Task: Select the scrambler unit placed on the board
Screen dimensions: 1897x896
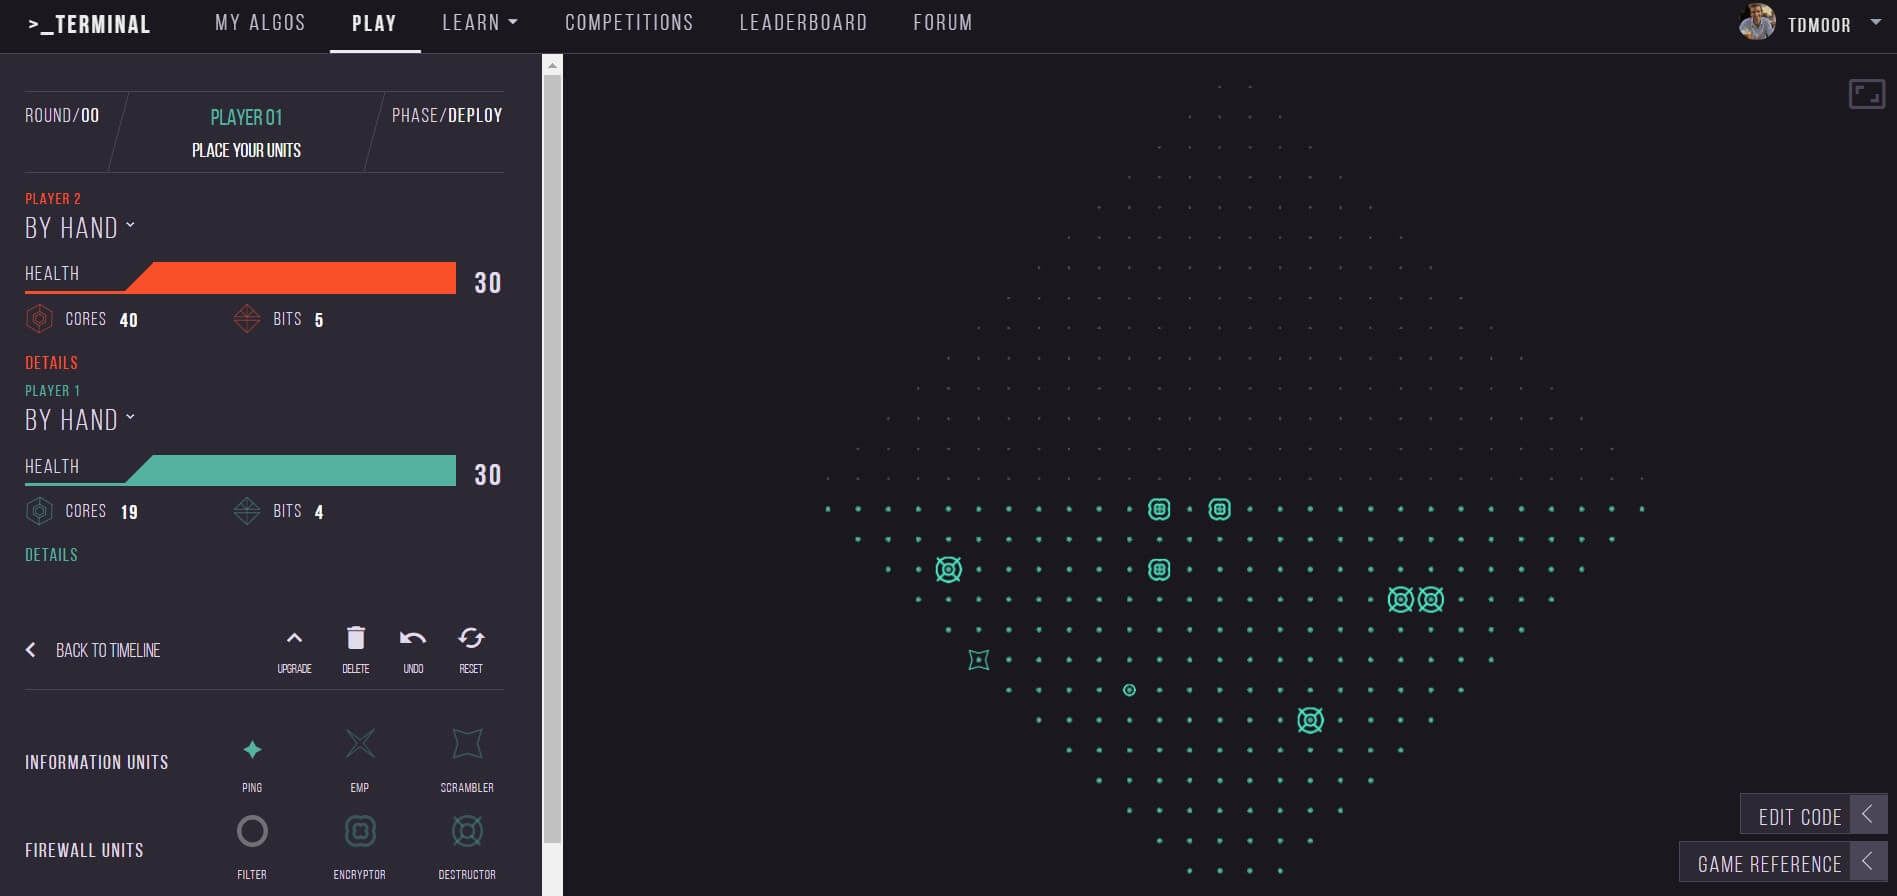Action: click(x=979, y=660)
